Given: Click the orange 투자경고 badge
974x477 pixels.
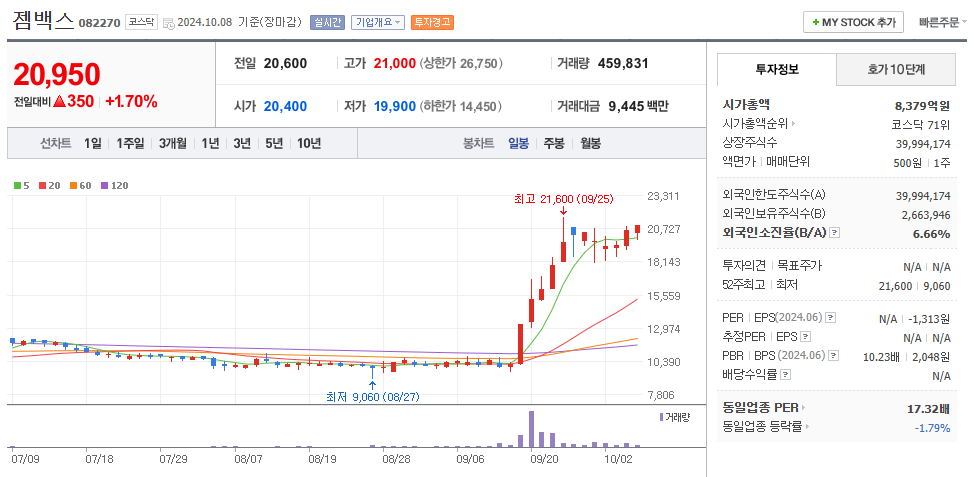Looking at the screenshot, I should [x=432, y=22].
